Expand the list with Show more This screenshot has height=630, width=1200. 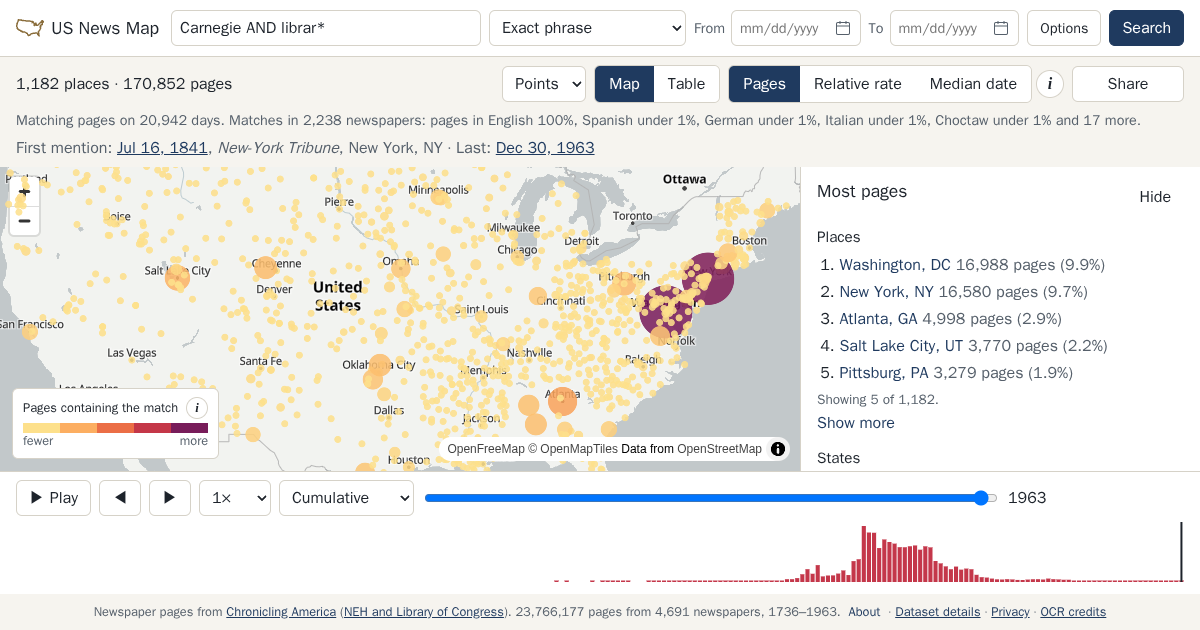click(x=856, y=423)
